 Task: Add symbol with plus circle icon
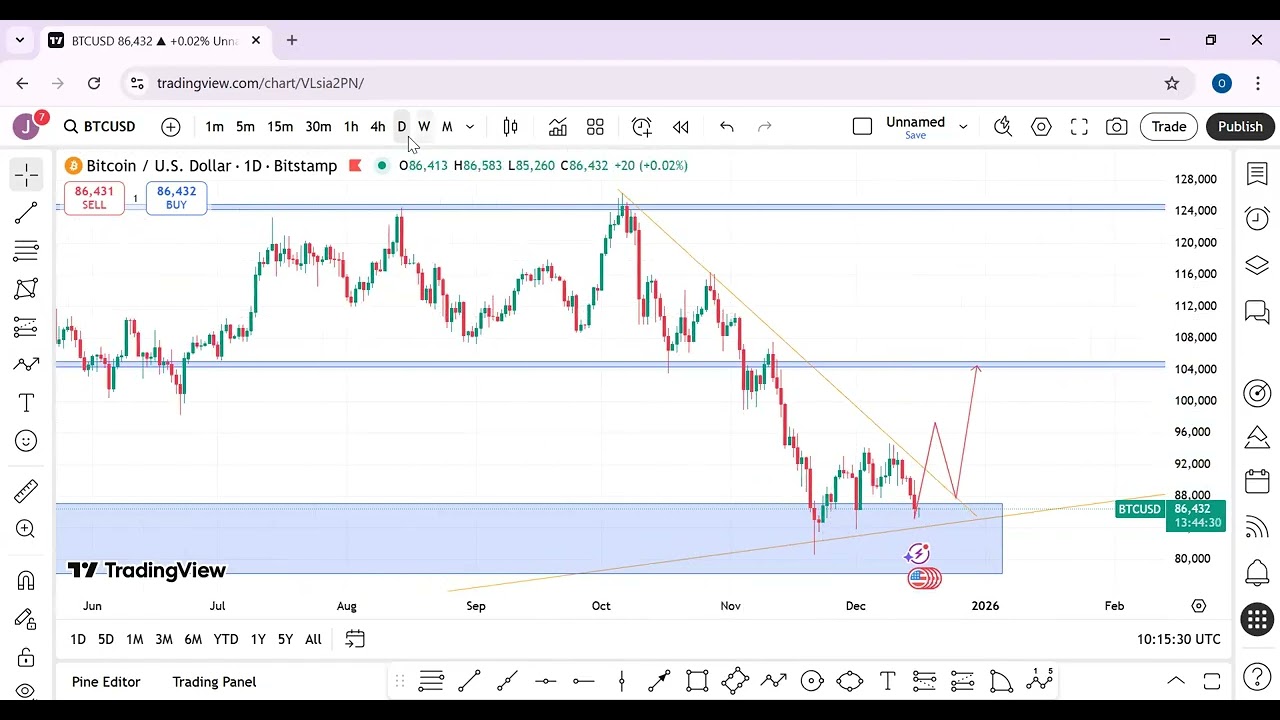point(171,127)
